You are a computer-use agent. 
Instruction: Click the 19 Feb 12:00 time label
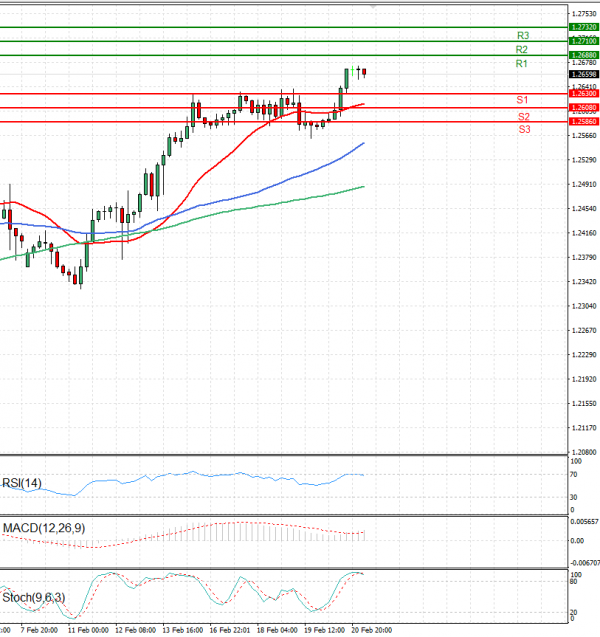pyautogui.click(x=325, y=630)
